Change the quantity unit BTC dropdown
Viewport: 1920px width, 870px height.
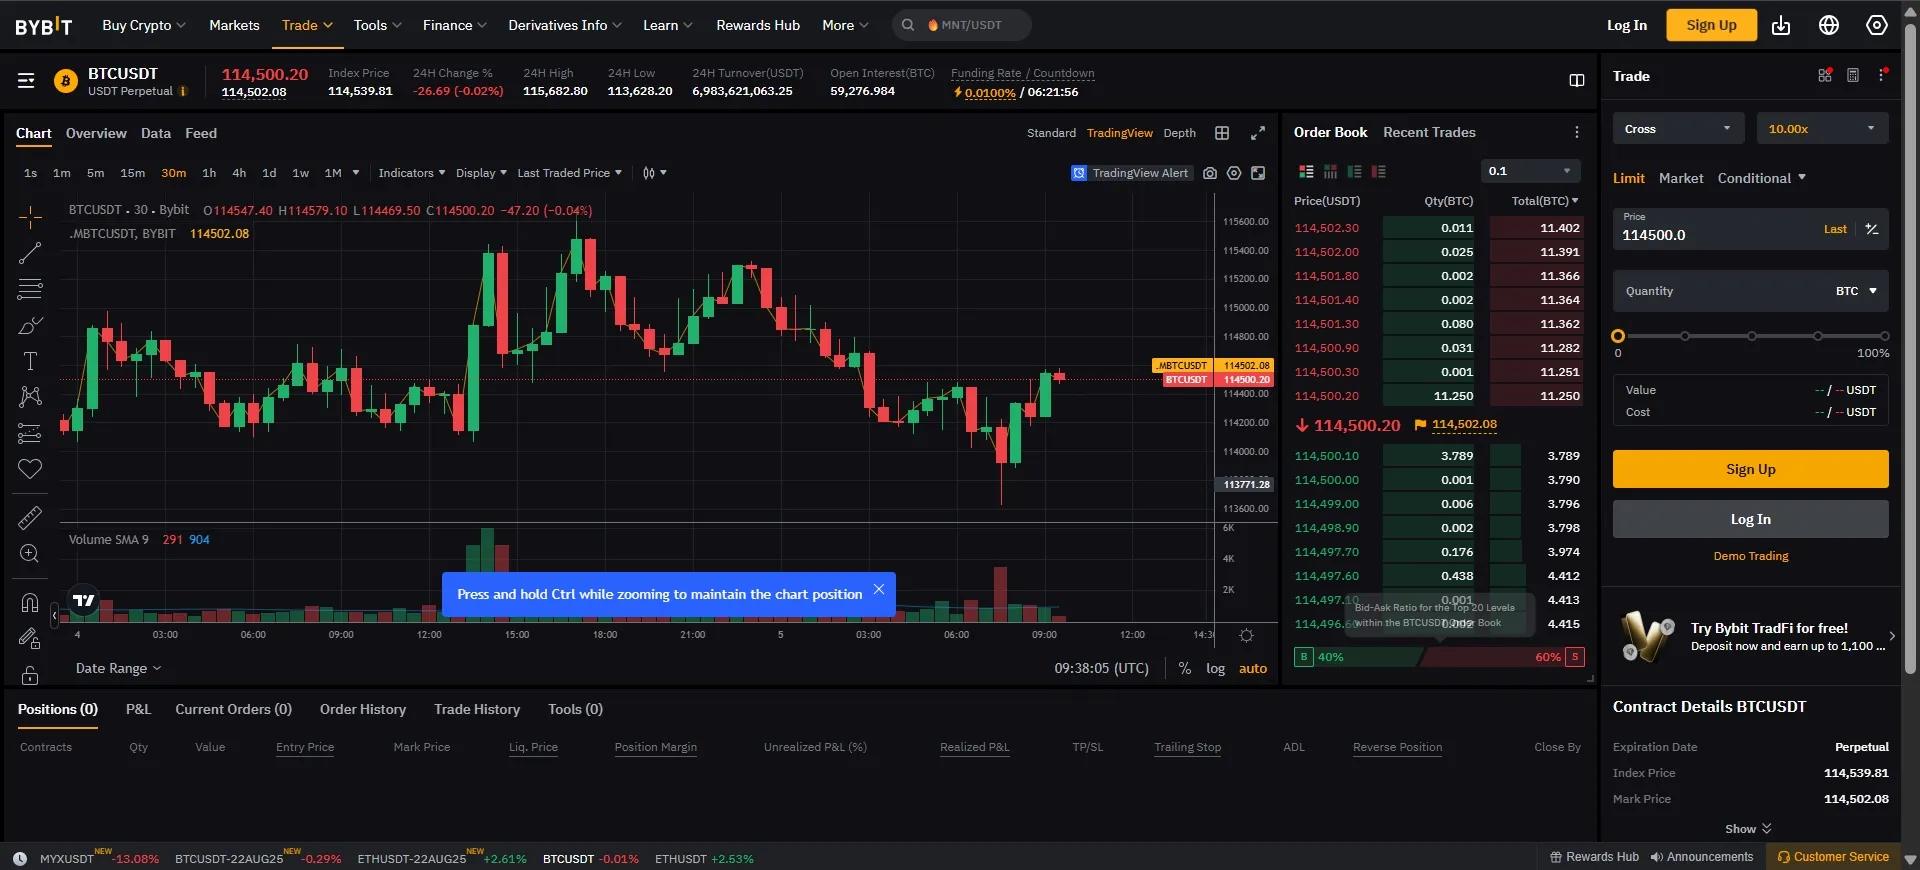coord(1856,291)
